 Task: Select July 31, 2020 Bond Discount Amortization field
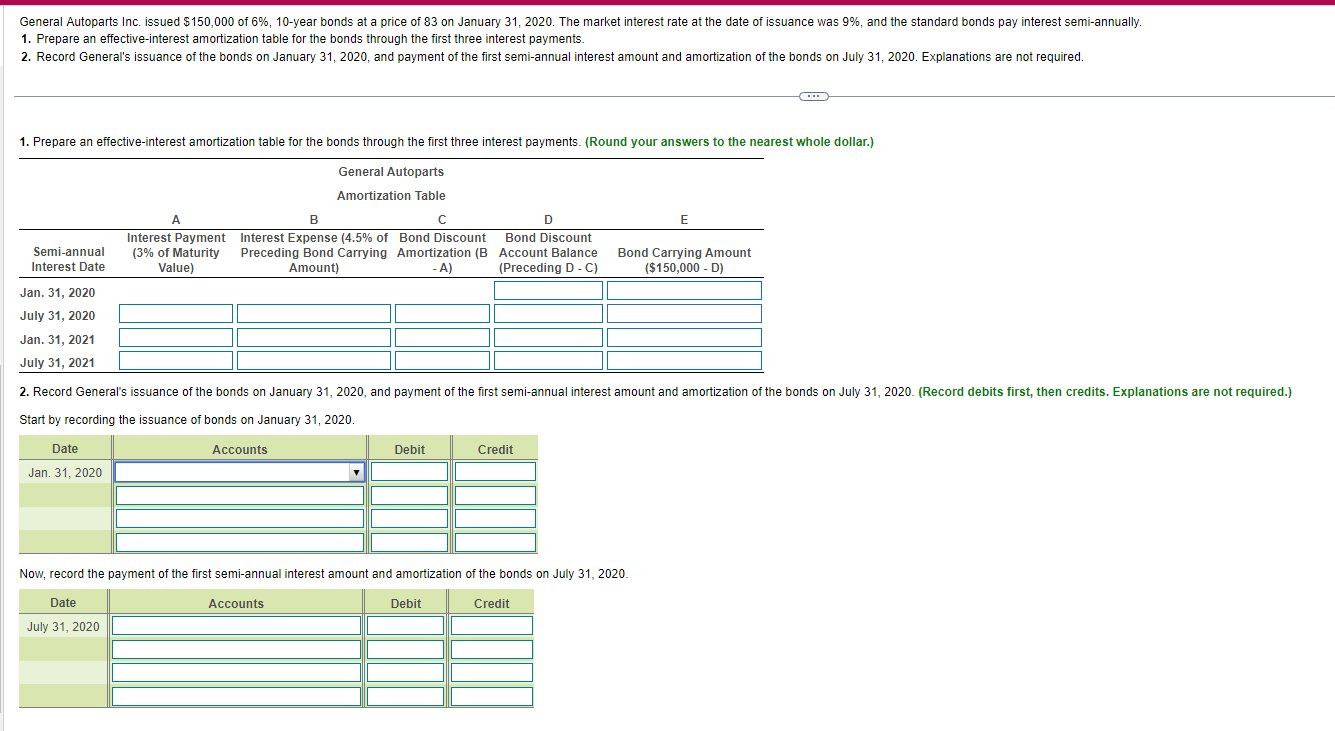[x=442, y=314]
